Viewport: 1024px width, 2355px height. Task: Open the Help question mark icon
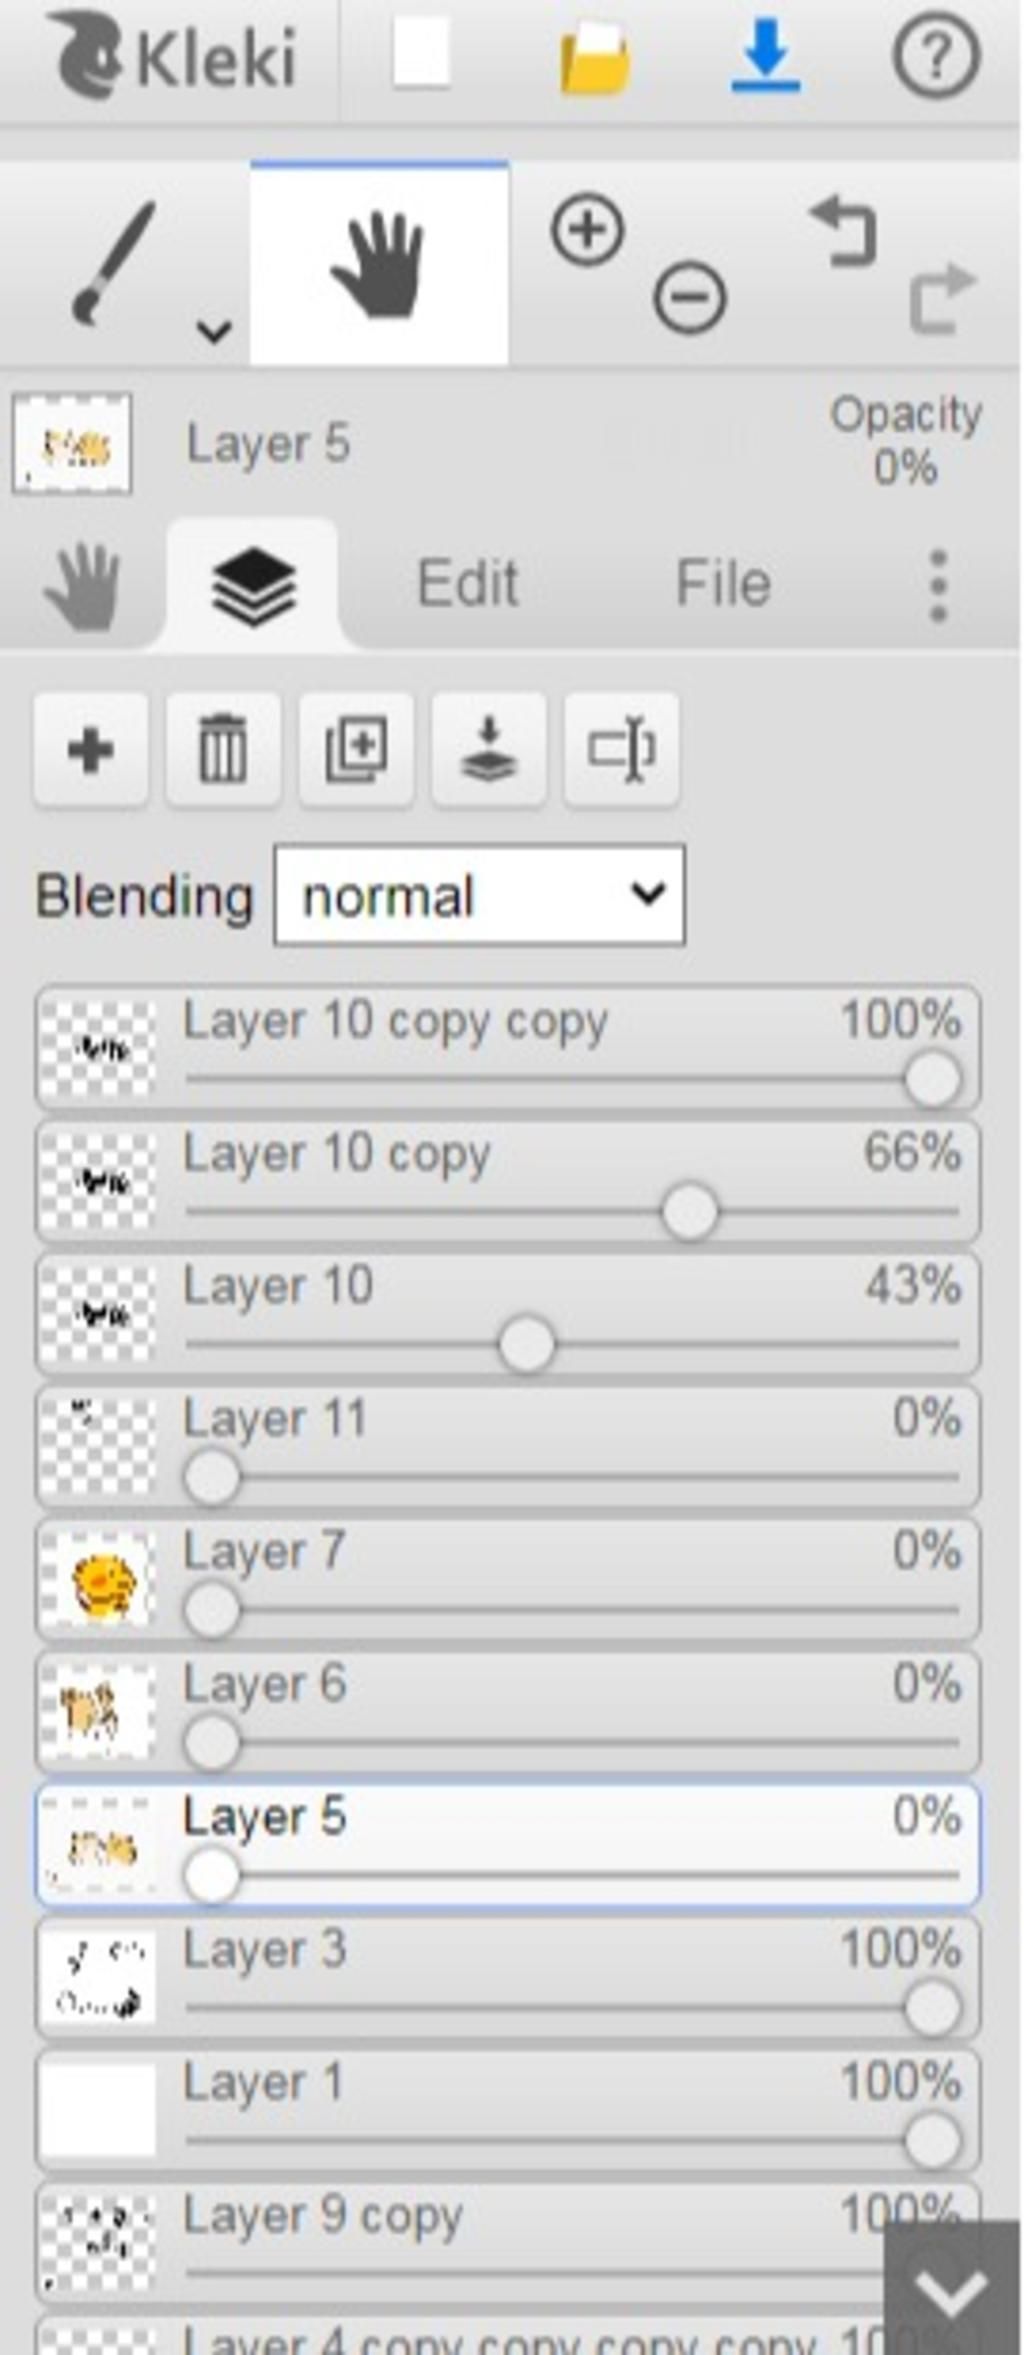935,56
